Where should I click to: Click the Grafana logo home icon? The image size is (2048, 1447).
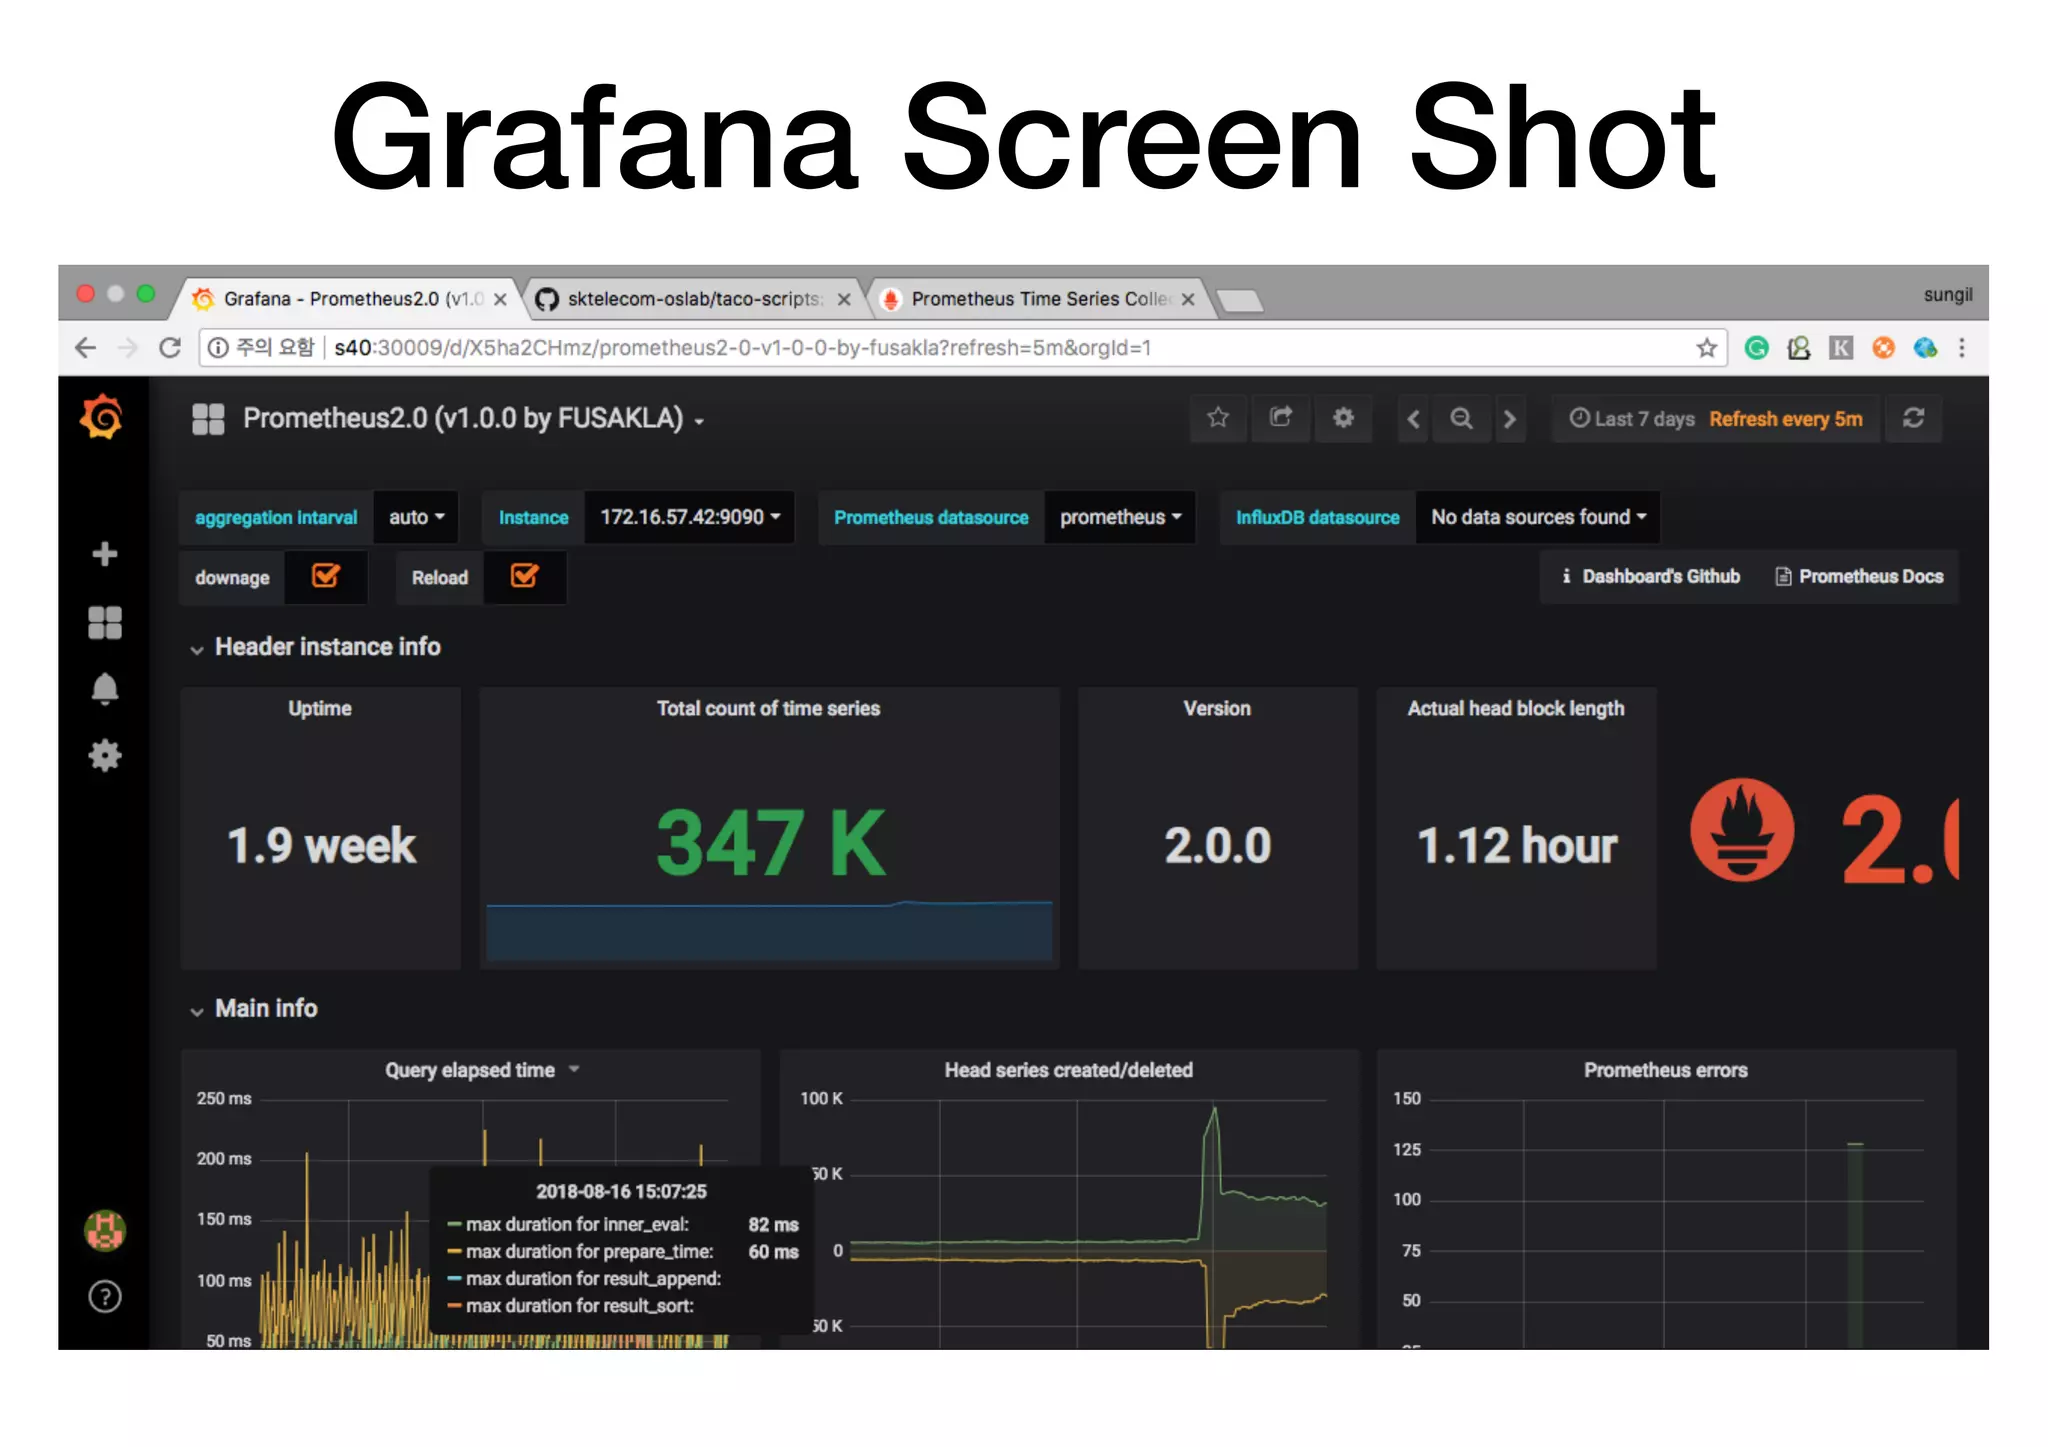point(102,417)
